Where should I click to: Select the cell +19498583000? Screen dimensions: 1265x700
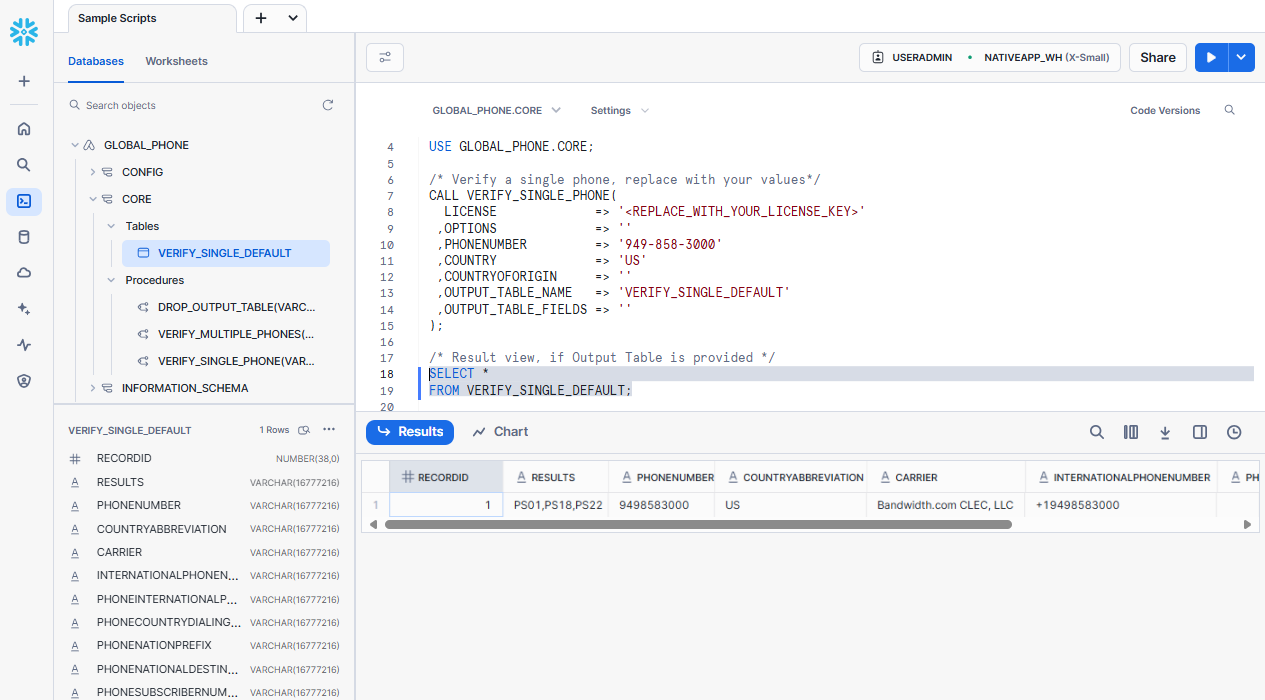[x=1120, y=505]
